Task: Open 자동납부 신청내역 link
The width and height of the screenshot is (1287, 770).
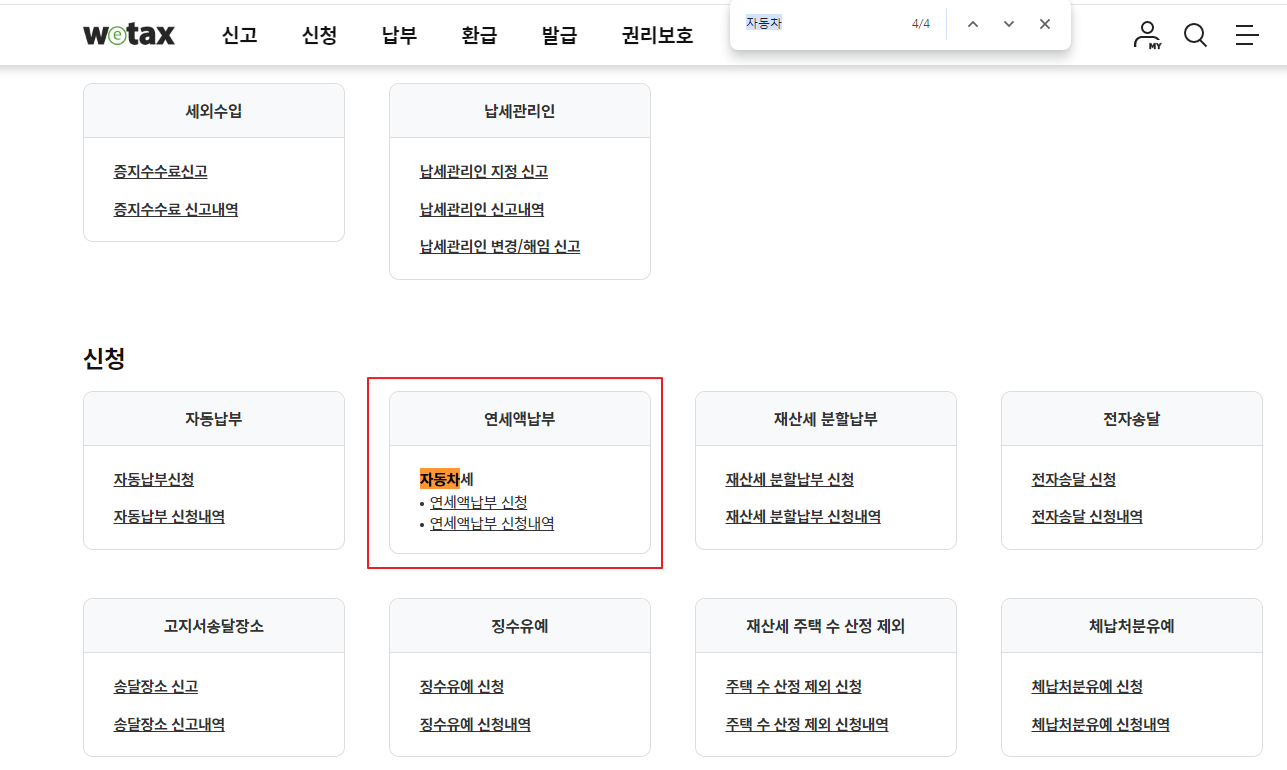Action: pos(169,517)
